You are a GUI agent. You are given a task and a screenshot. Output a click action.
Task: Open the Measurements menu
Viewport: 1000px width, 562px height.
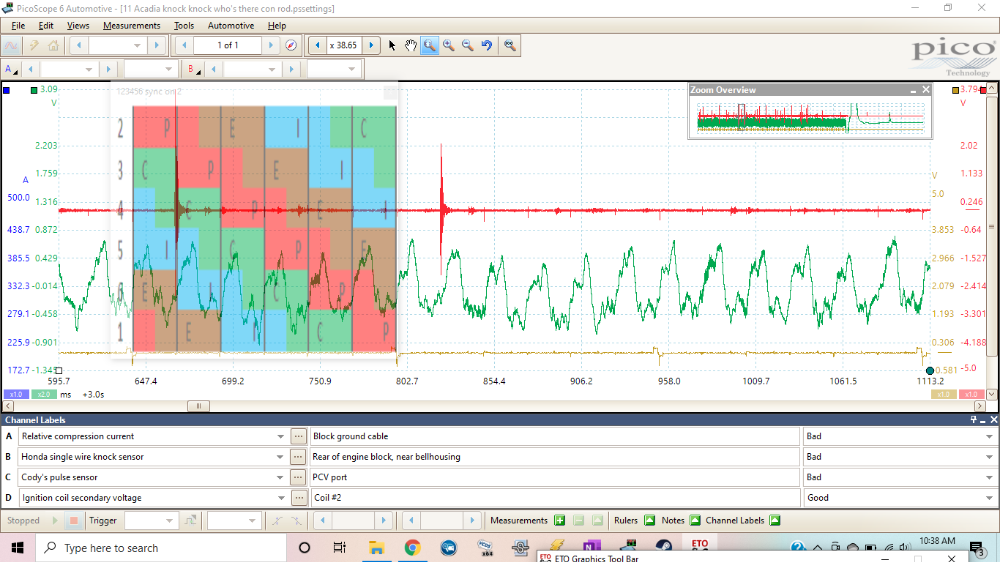click(131, 26)
